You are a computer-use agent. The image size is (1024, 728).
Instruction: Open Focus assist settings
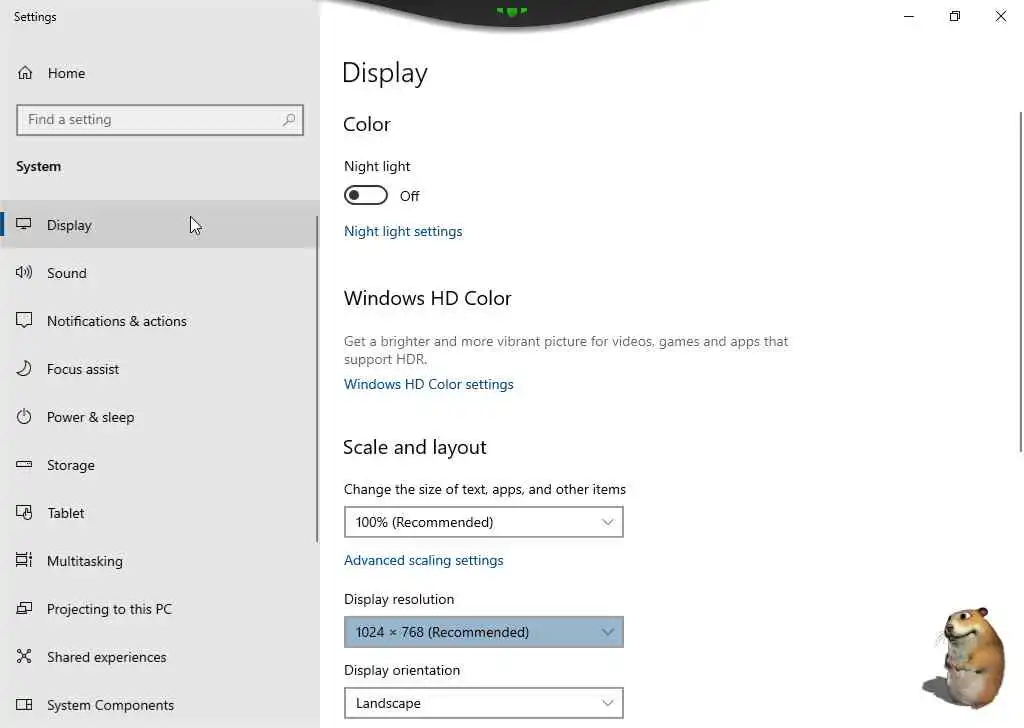point(159,369)
